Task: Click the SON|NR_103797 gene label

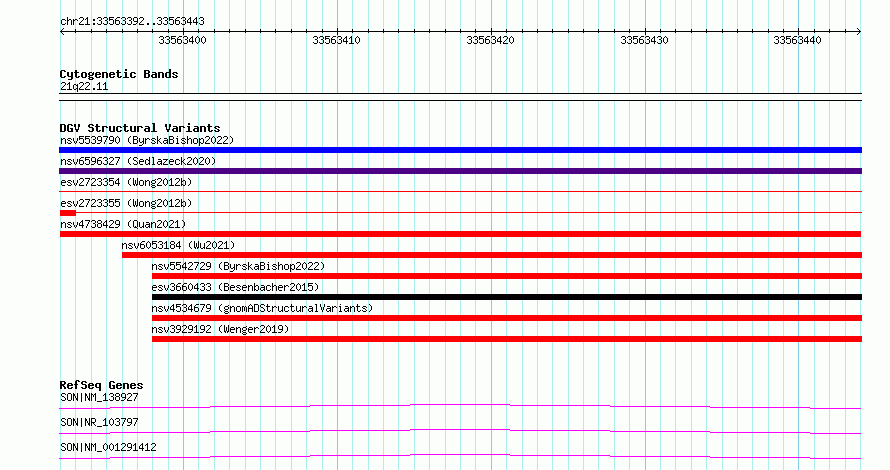Action: coord(99,423)
